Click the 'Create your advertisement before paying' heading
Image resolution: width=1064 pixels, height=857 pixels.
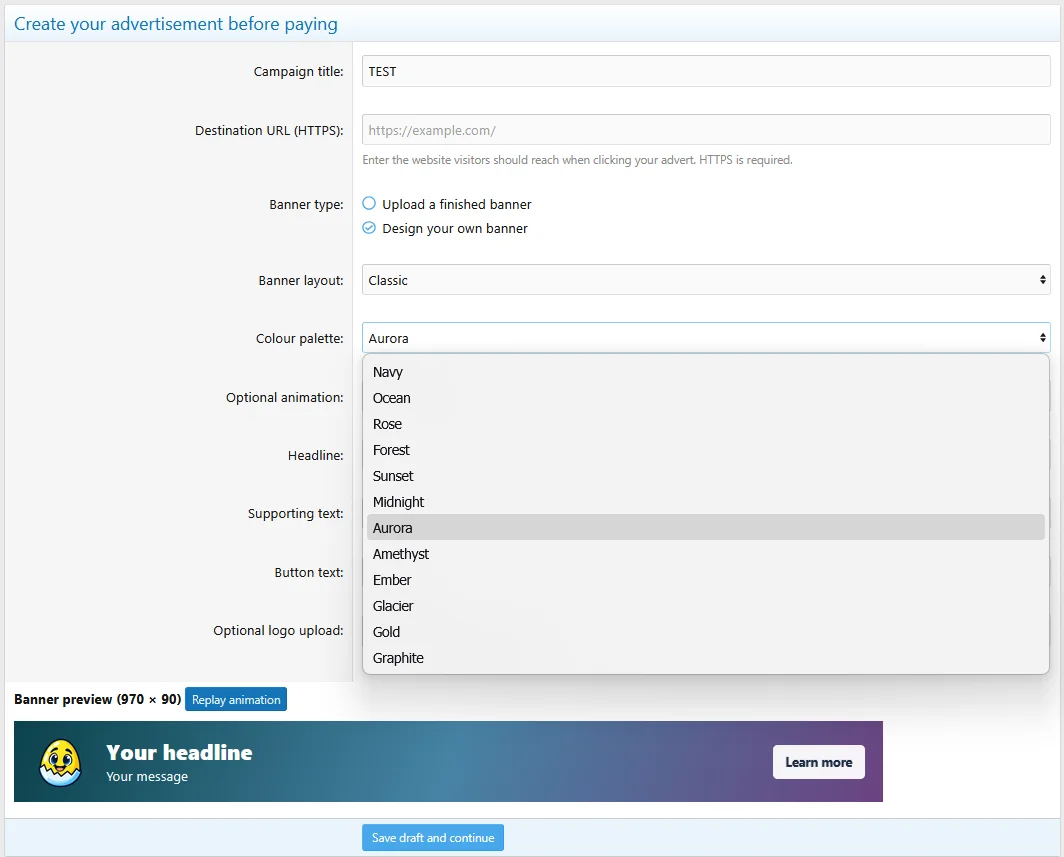(176, 24)
